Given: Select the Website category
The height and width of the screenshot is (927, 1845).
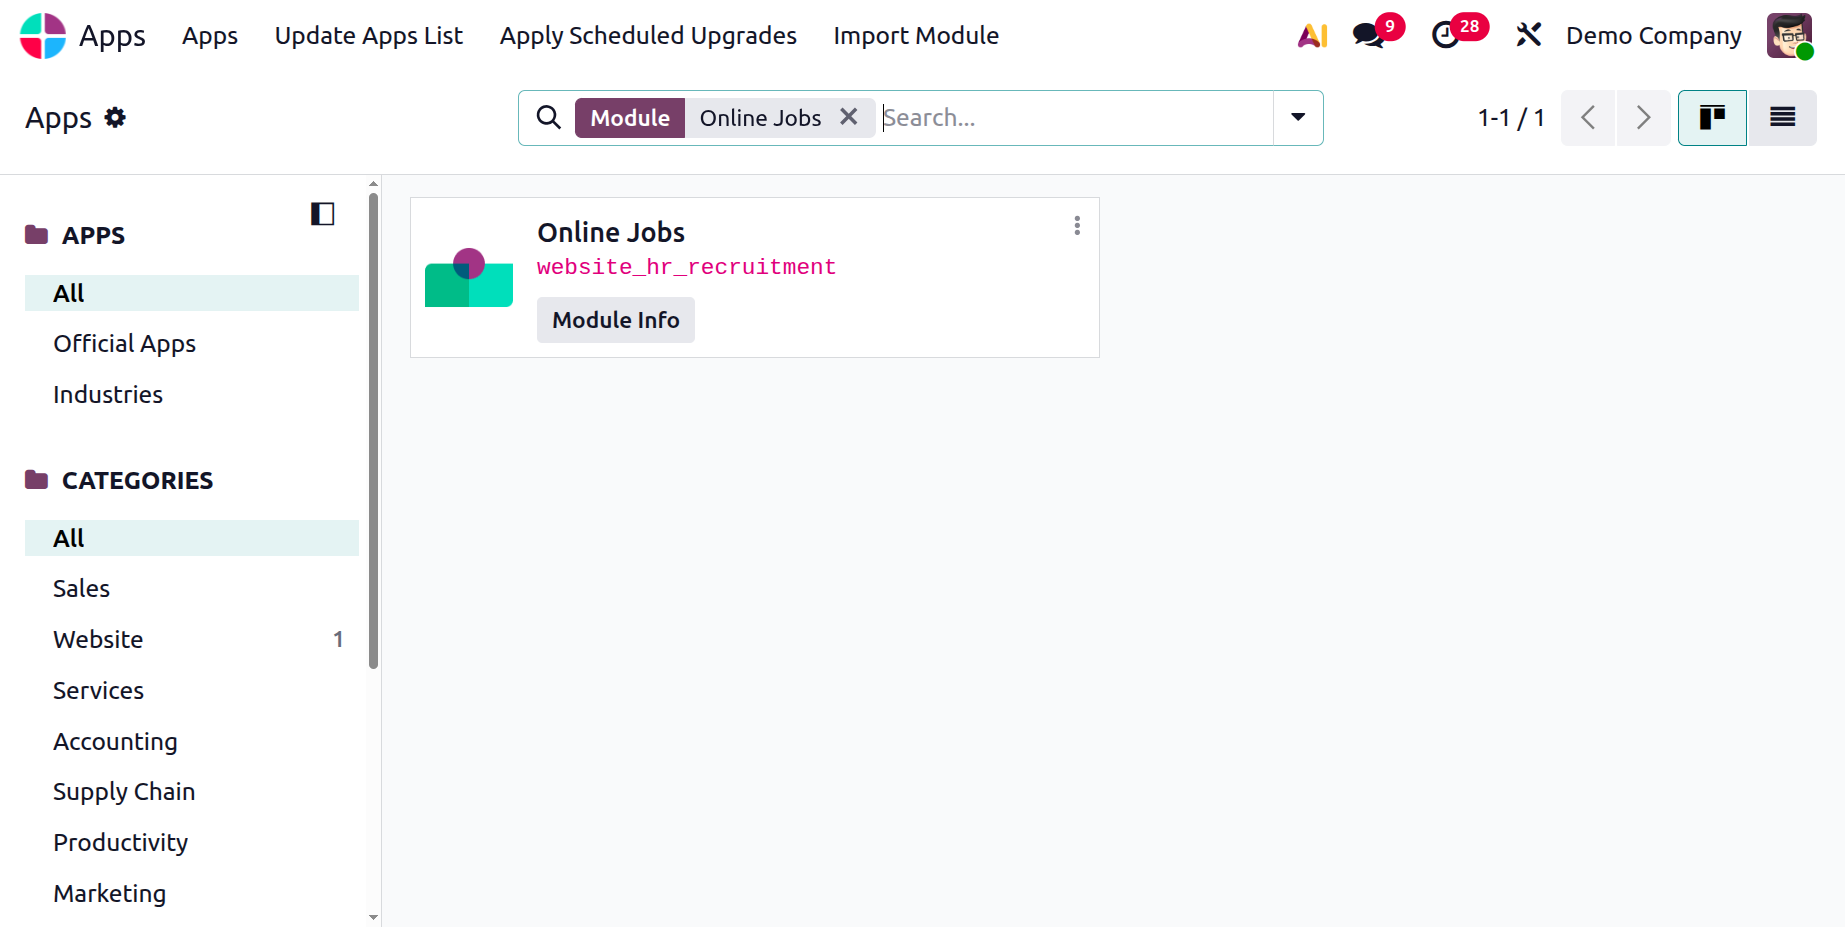Looking at the screenshot, I should coord(98,640).
